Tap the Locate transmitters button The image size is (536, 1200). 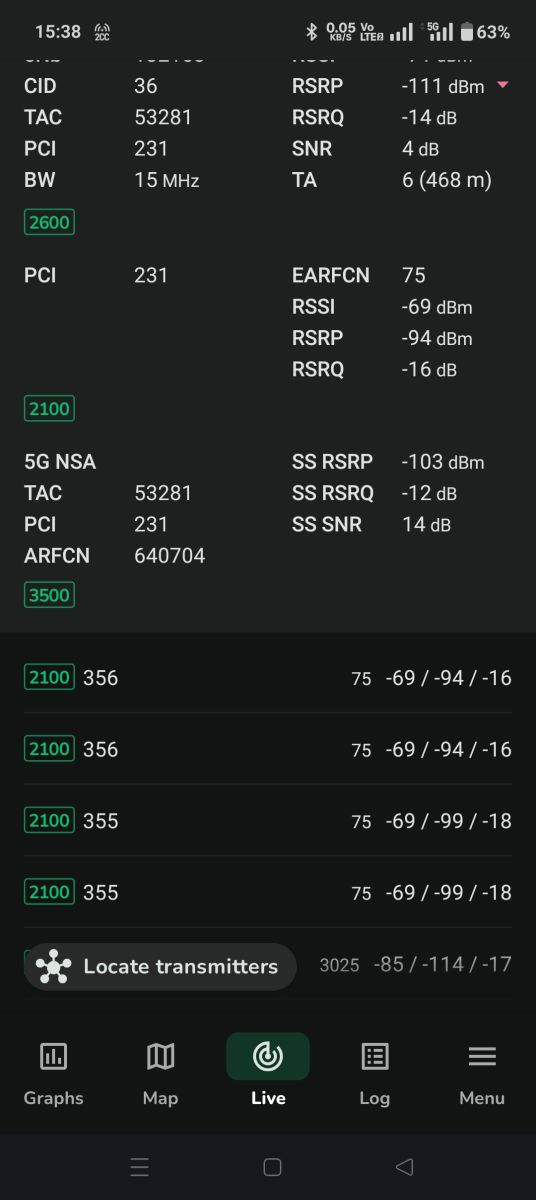tap(160, 966)
